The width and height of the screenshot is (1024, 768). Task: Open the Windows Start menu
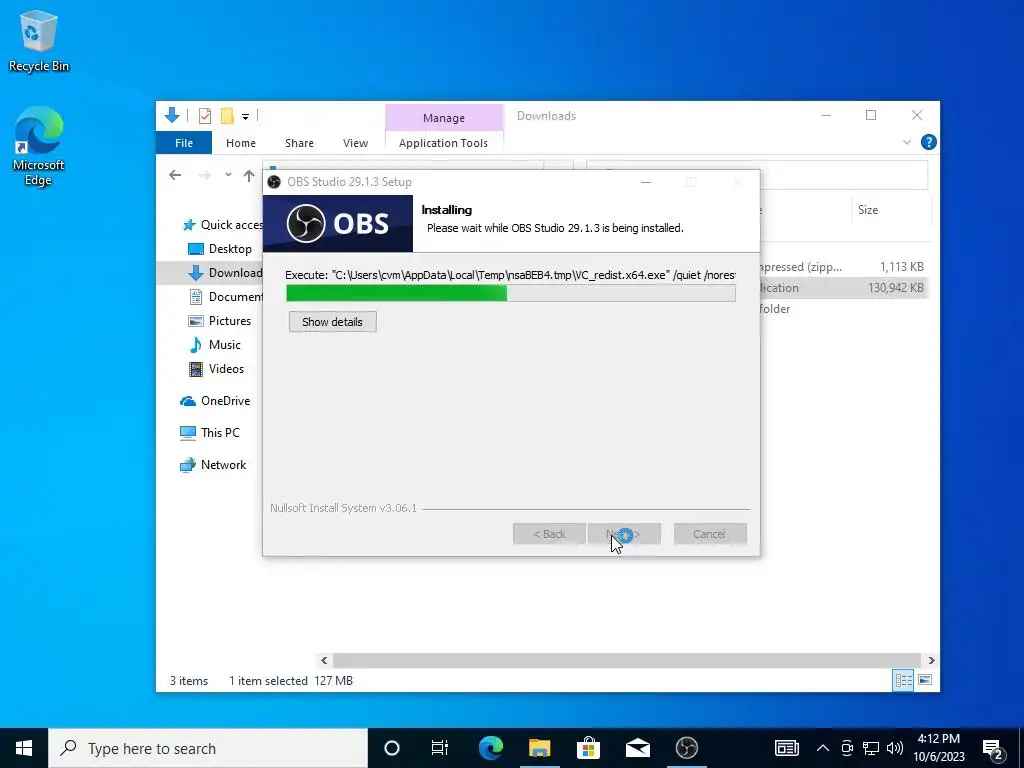(x=24, y=748)
